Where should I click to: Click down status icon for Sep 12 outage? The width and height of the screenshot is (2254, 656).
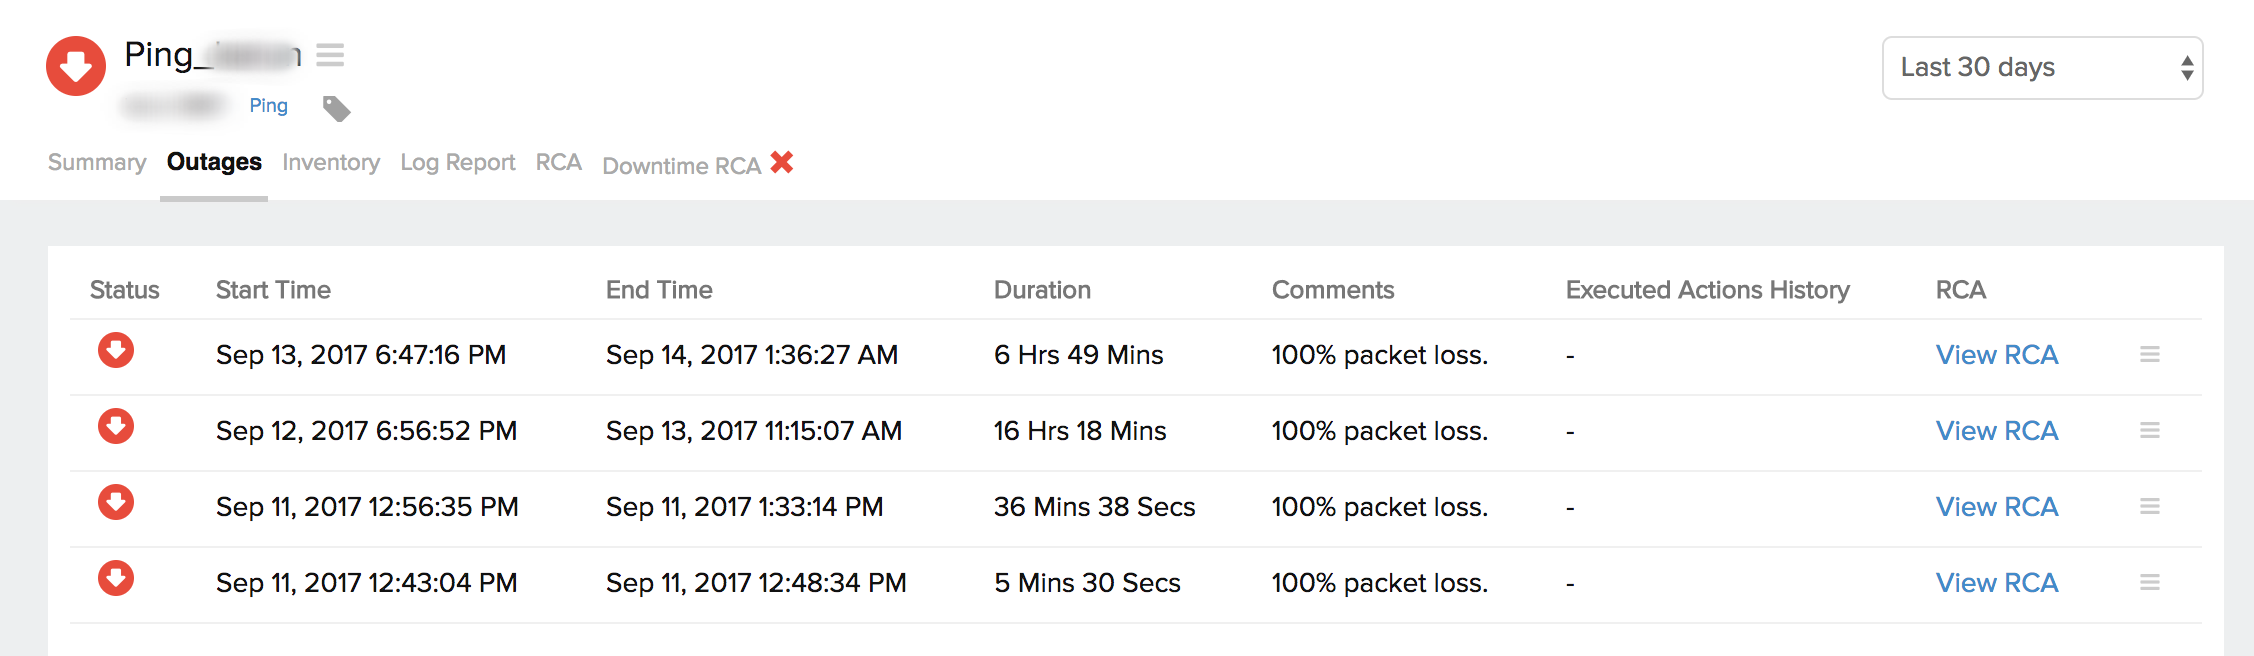116,427
